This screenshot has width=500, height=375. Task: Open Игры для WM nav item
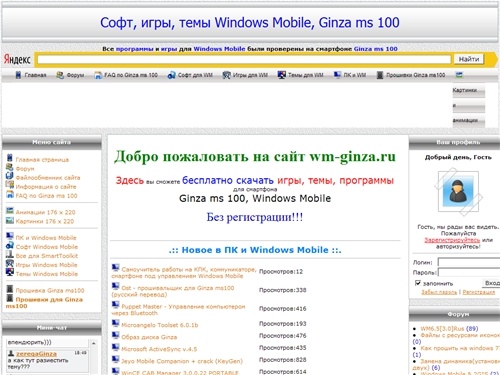(250, 75)
